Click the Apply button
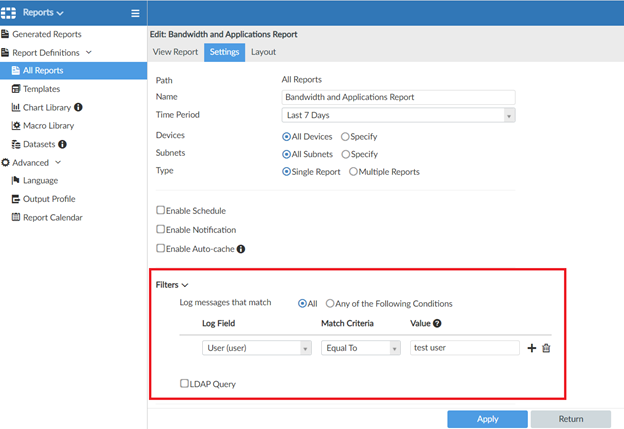Image resolution: width=624 pixels, height=429 pixels. pos(487,419)
